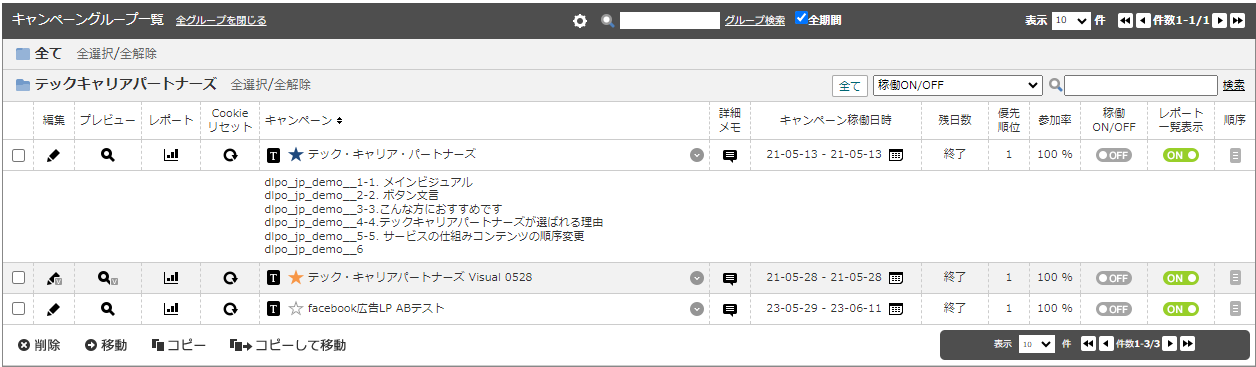
Task: Open the calendar icon beside 21-05-28 - 21-05-28
Action: 896,278
